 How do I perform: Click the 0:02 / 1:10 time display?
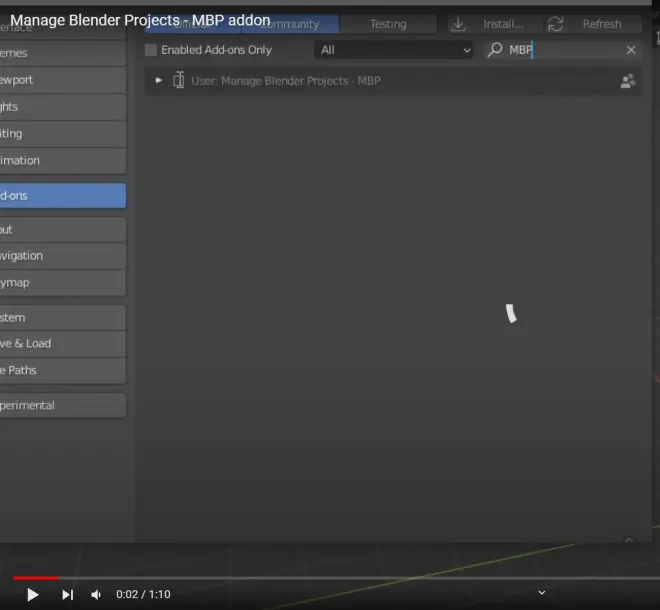(x=143, y=594)
